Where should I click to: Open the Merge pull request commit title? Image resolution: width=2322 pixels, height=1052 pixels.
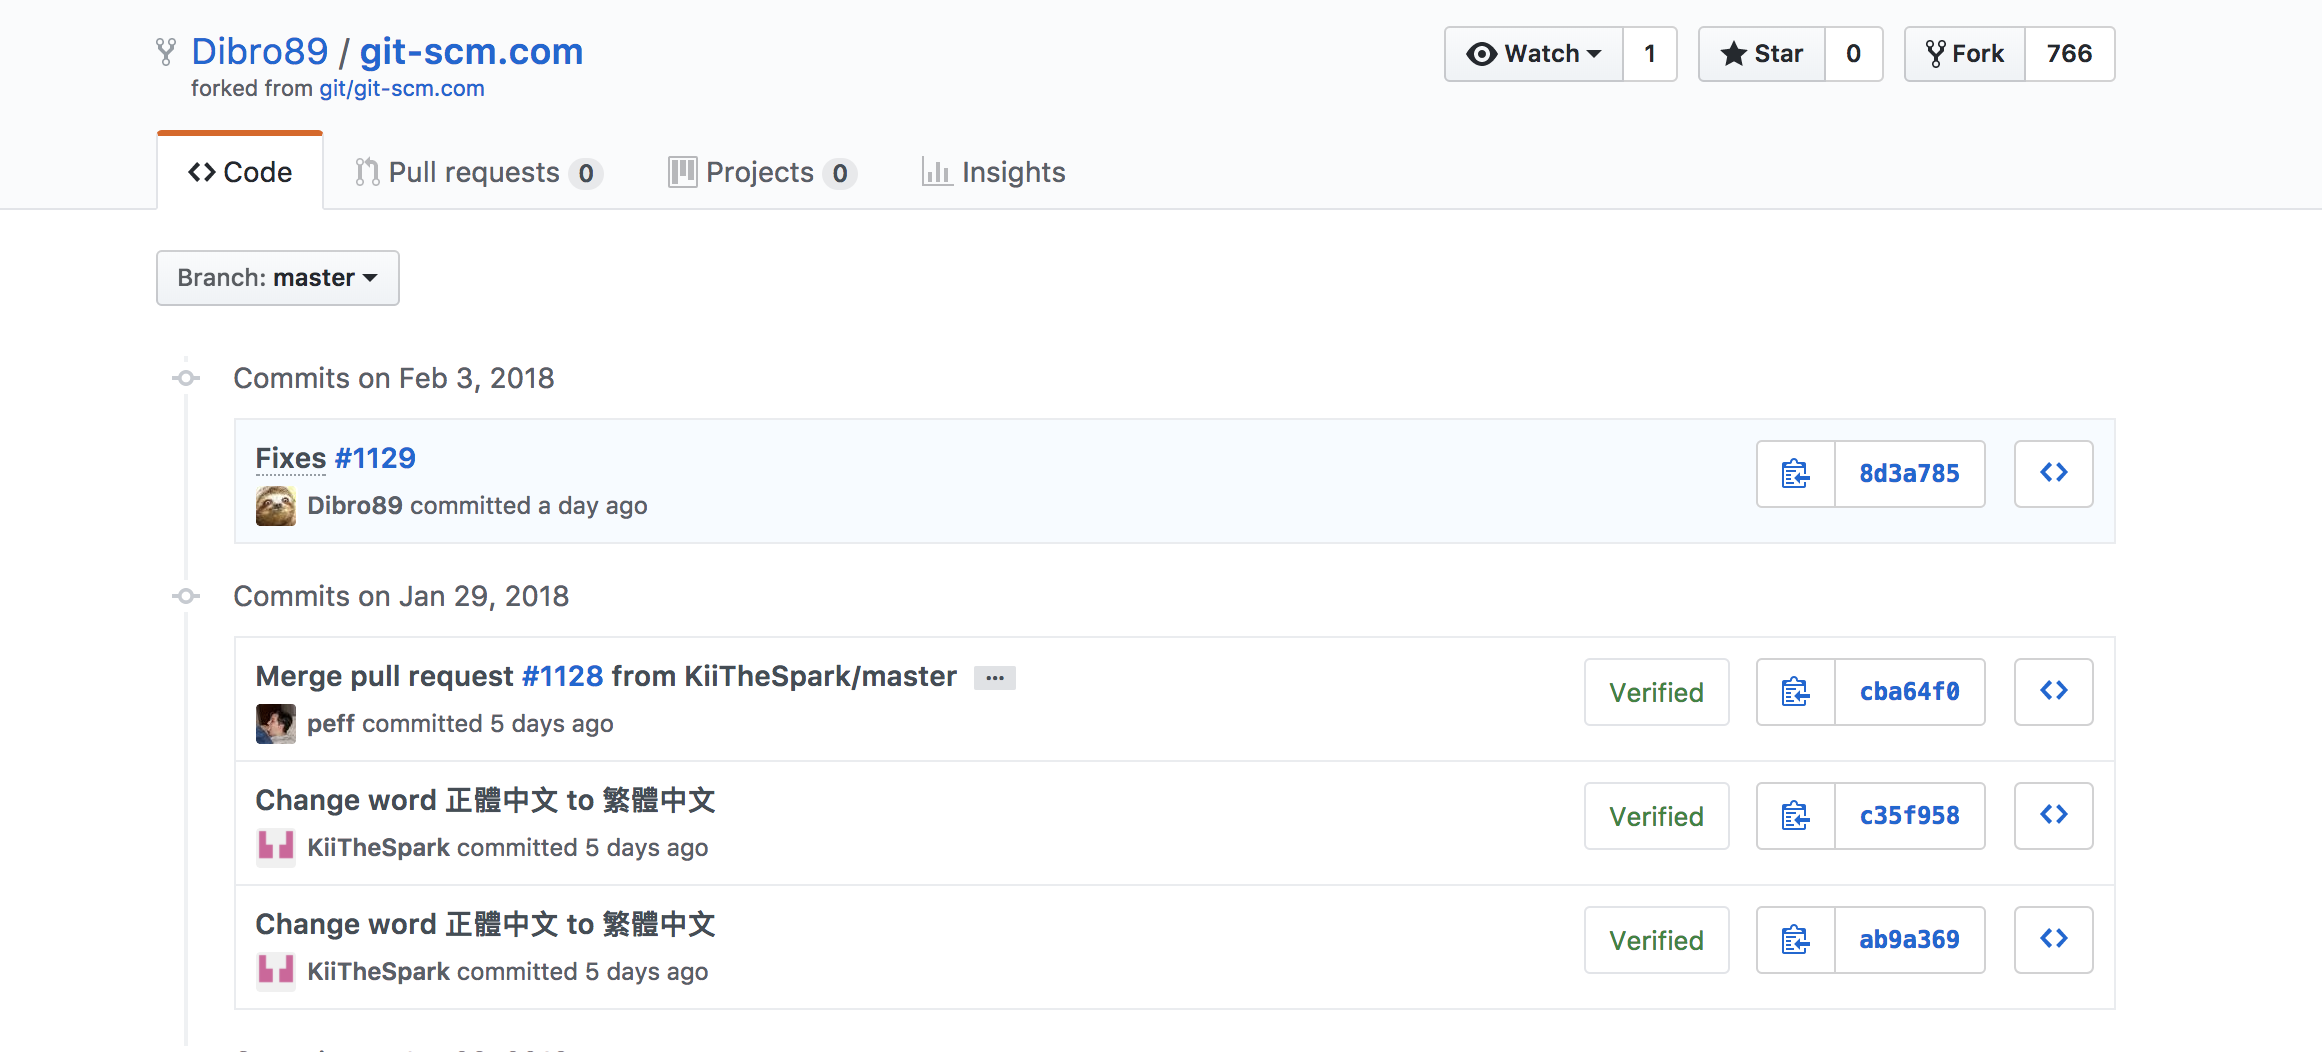tap(606, 676)
